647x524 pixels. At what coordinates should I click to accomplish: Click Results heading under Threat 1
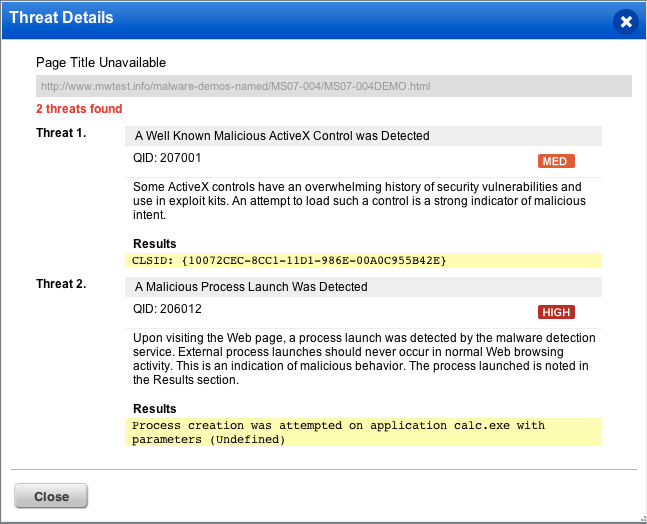(x=155, y=243)
